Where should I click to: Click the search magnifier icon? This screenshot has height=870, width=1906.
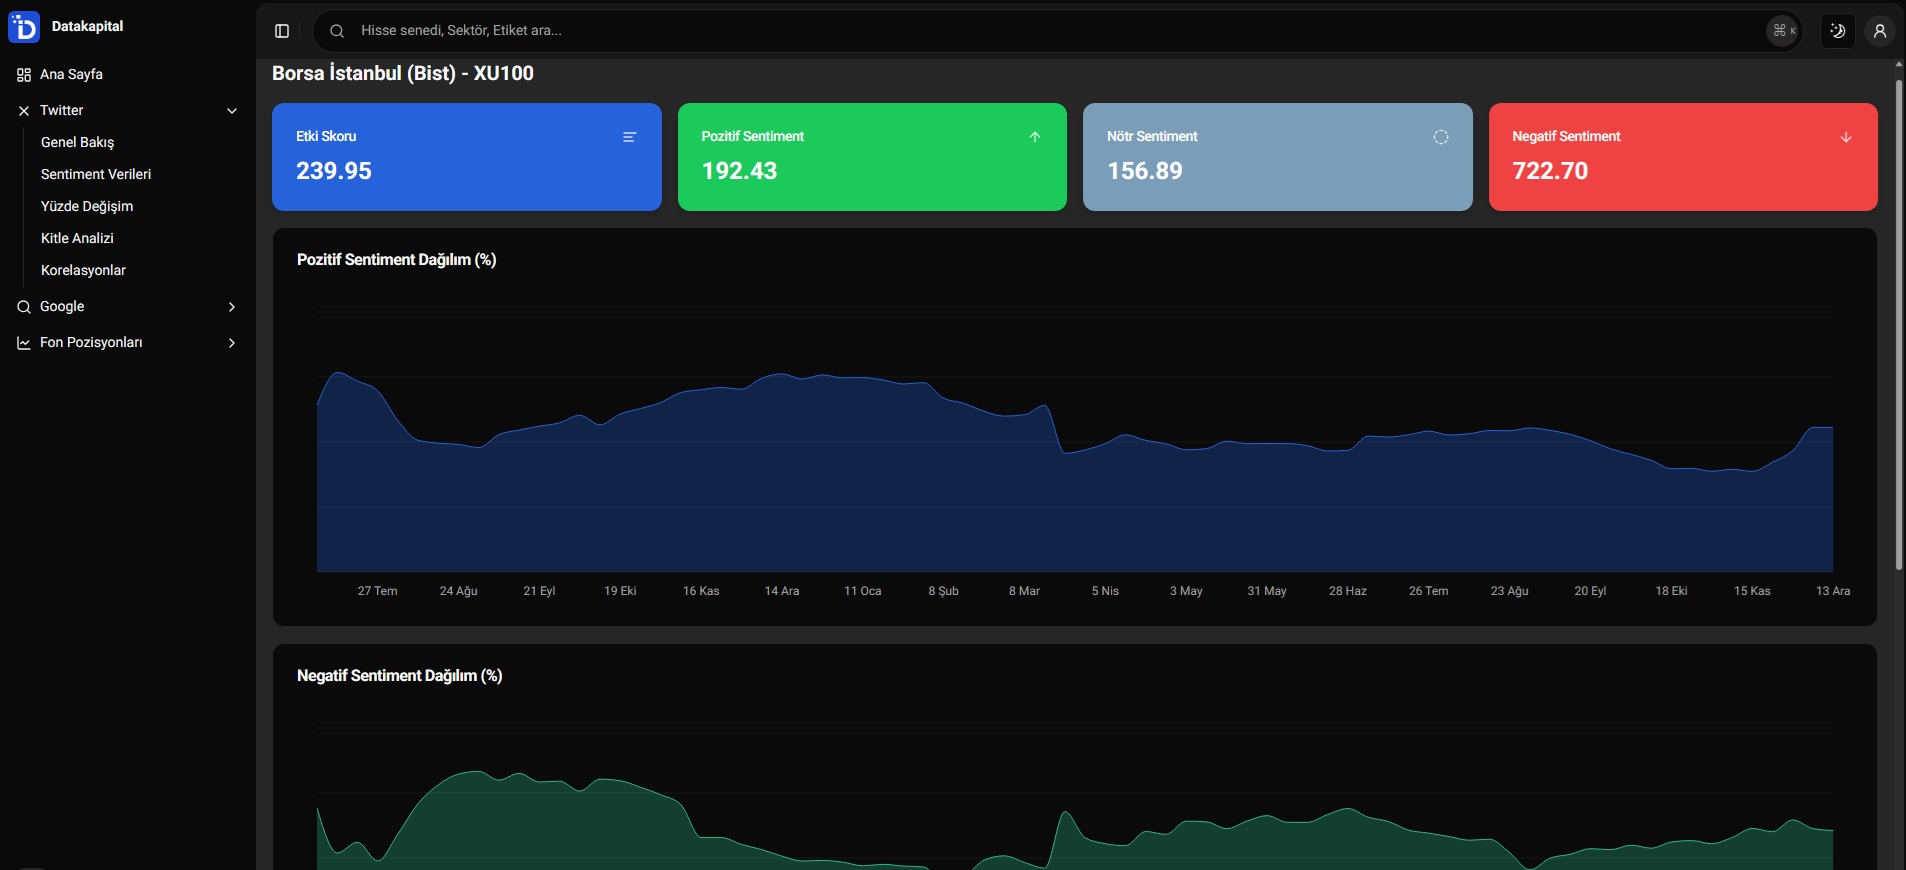pyautogui.click(x=337, y=31)
